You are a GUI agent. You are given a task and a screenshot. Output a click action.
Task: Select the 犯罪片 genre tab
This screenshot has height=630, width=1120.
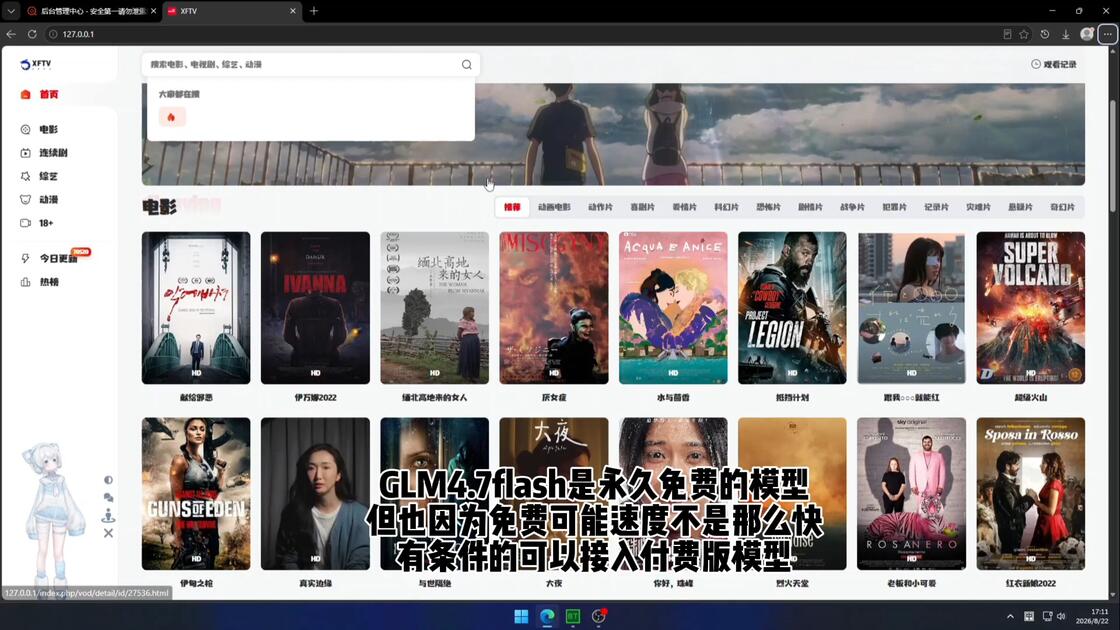pyautogui.click(x=894, y=207)
